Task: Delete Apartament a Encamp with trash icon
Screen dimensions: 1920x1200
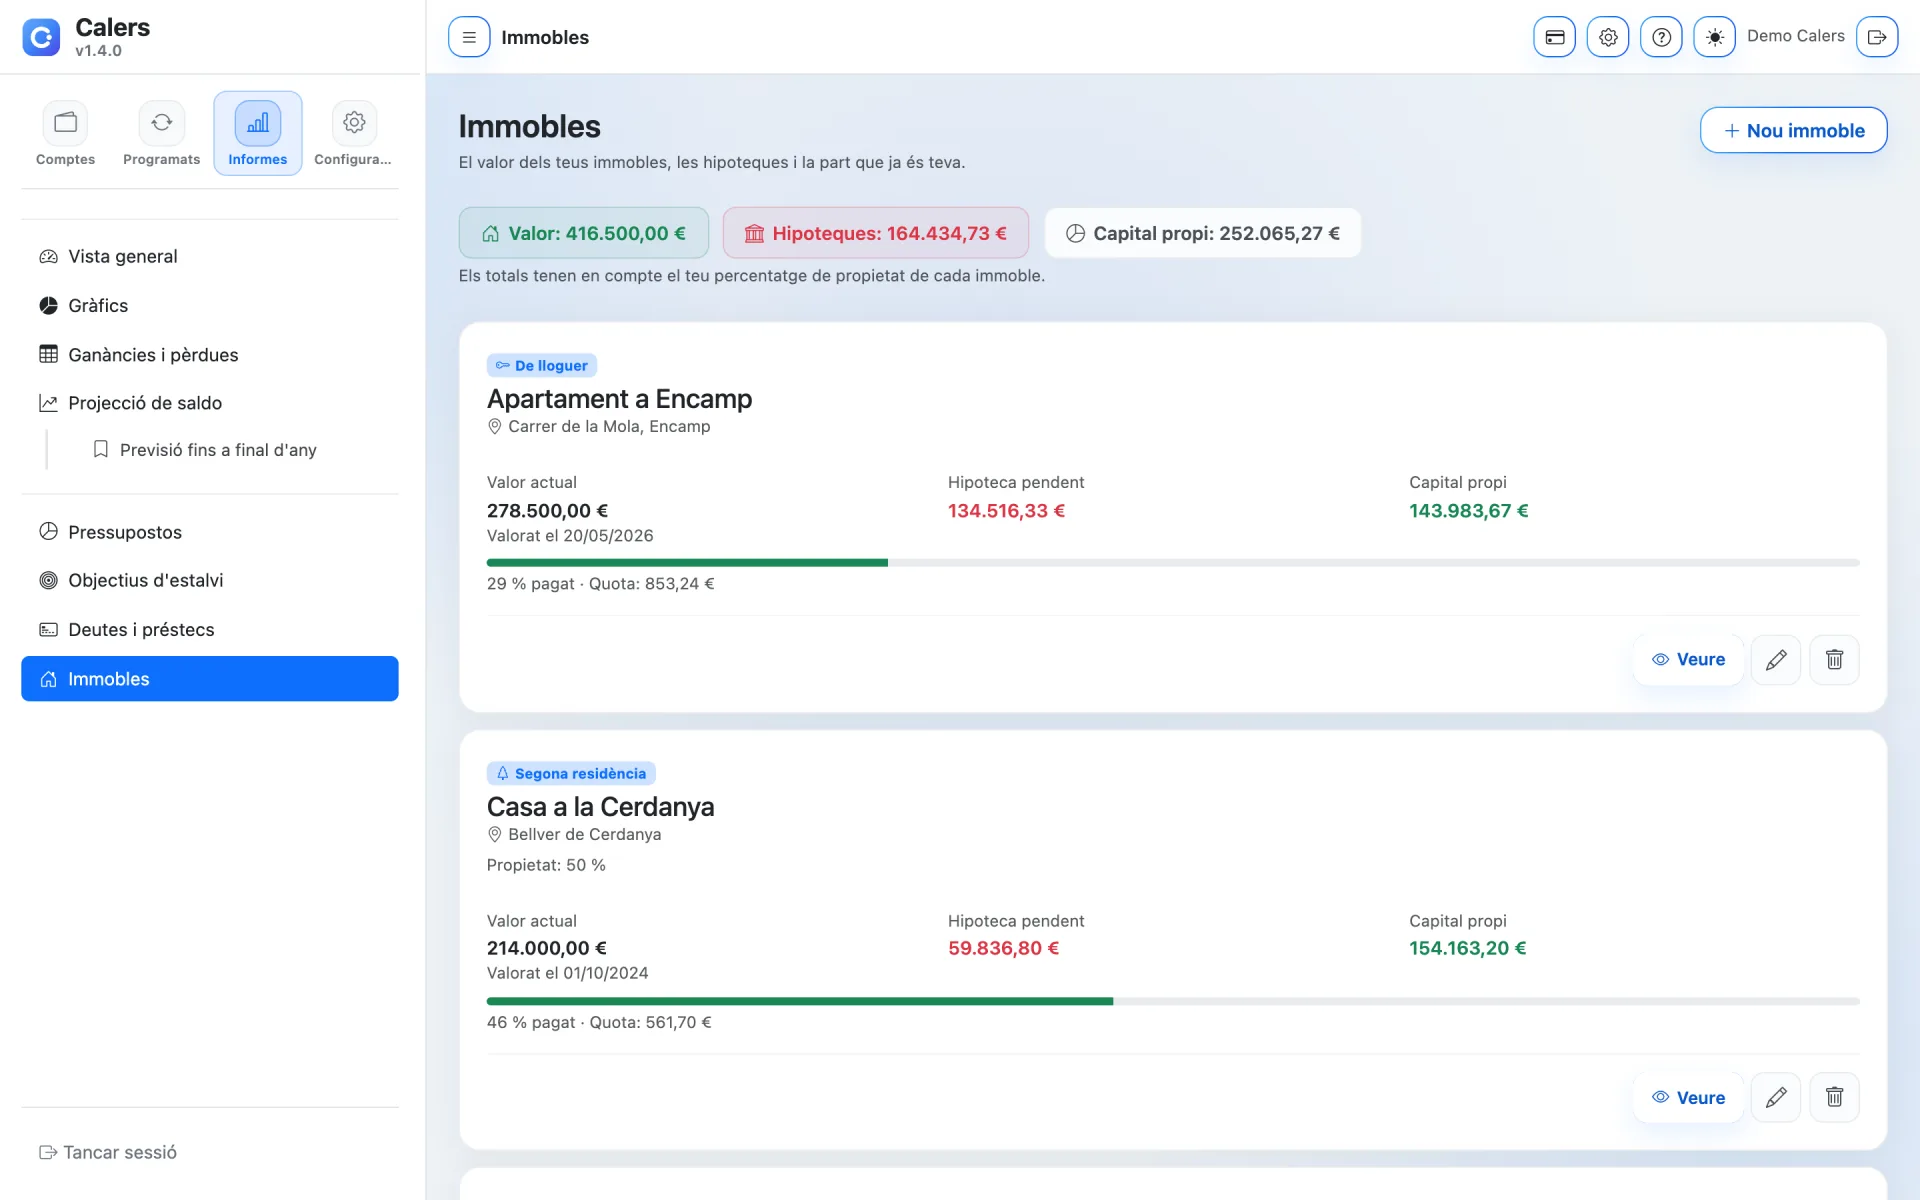Action: pos(1834,660)
